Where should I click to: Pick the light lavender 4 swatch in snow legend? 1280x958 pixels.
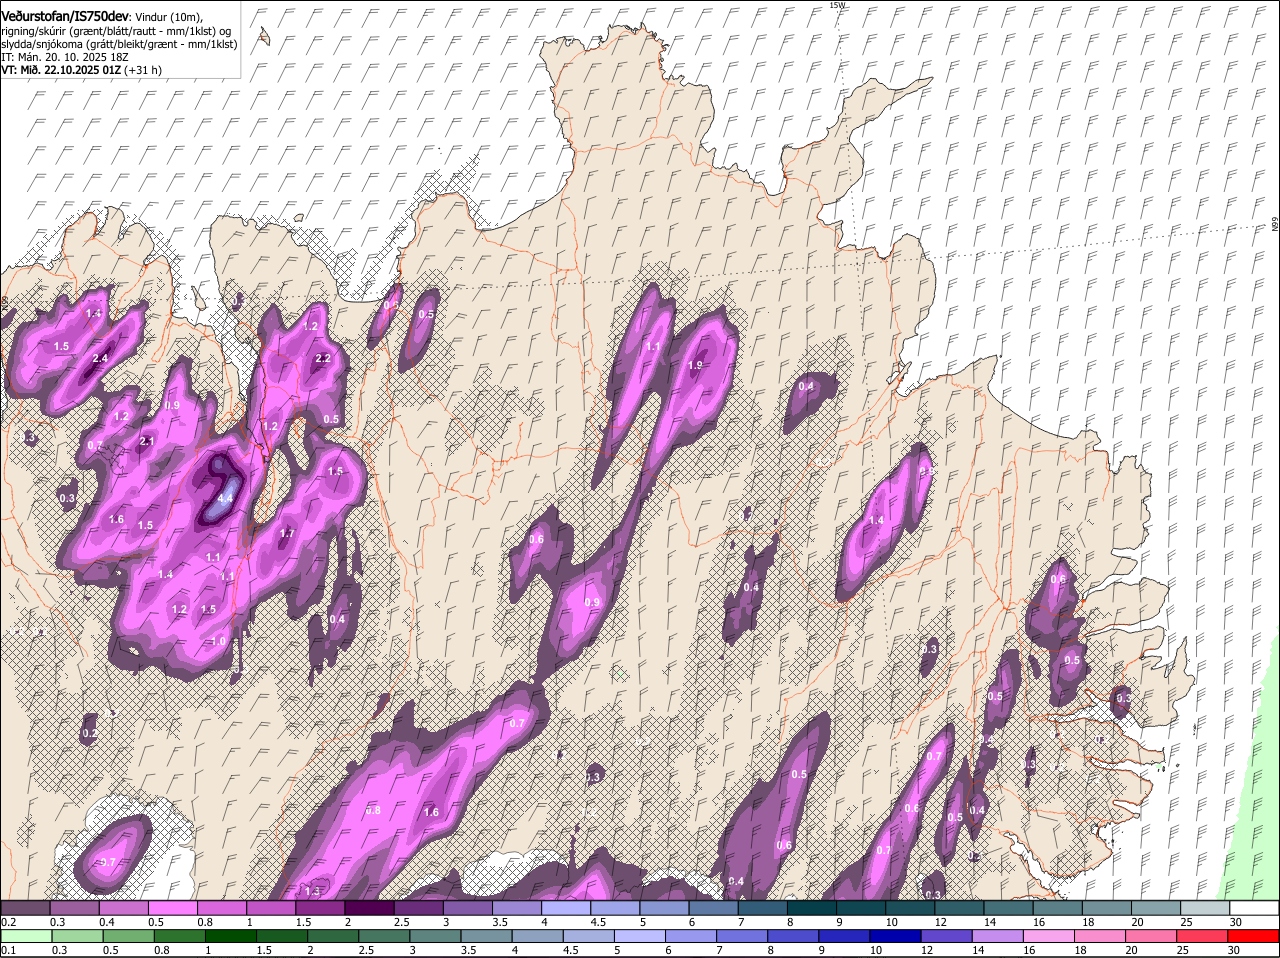pyautogui.click(x=567, y=908)
